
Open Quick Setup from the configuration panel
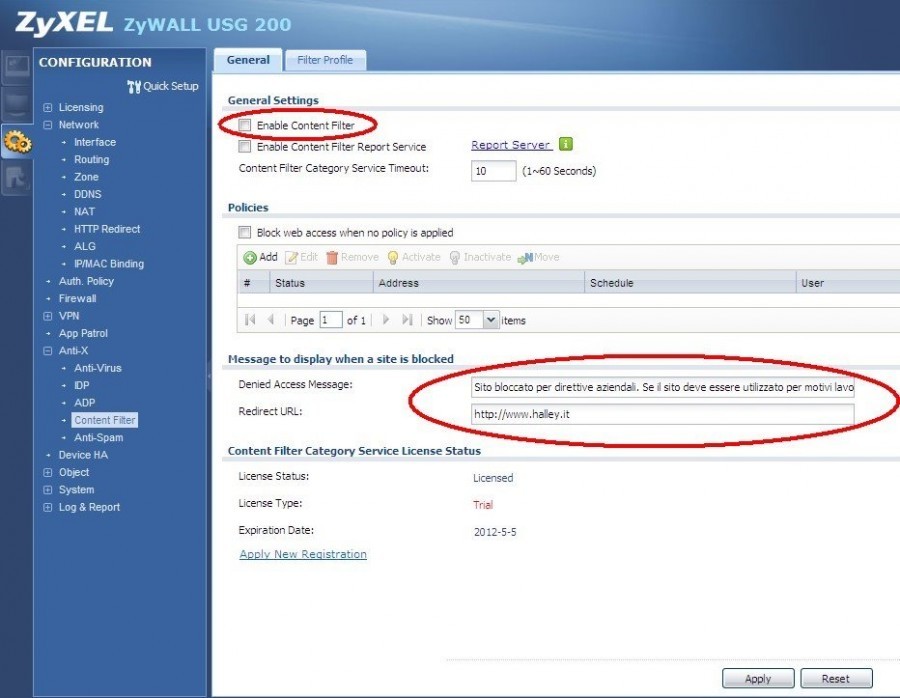click(162, 86)
